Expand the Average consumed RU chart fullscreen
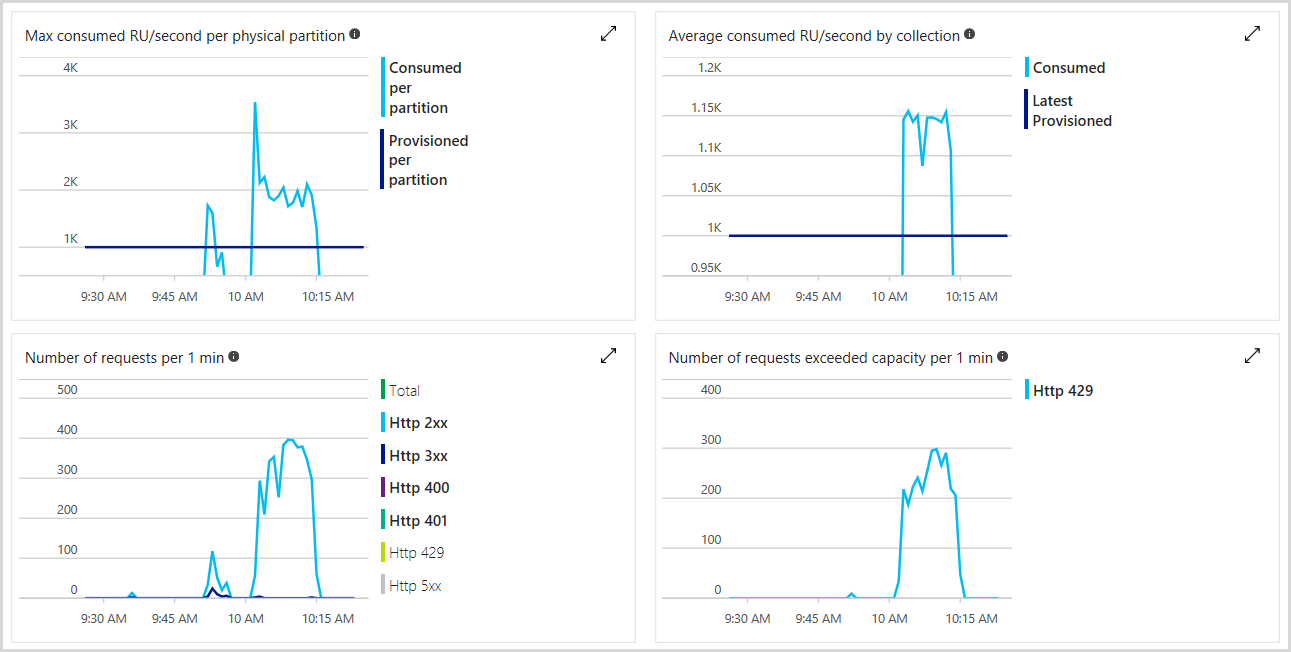Image resolution: width=1291 pixels, height=652 pixels. tap(1252, 33)
